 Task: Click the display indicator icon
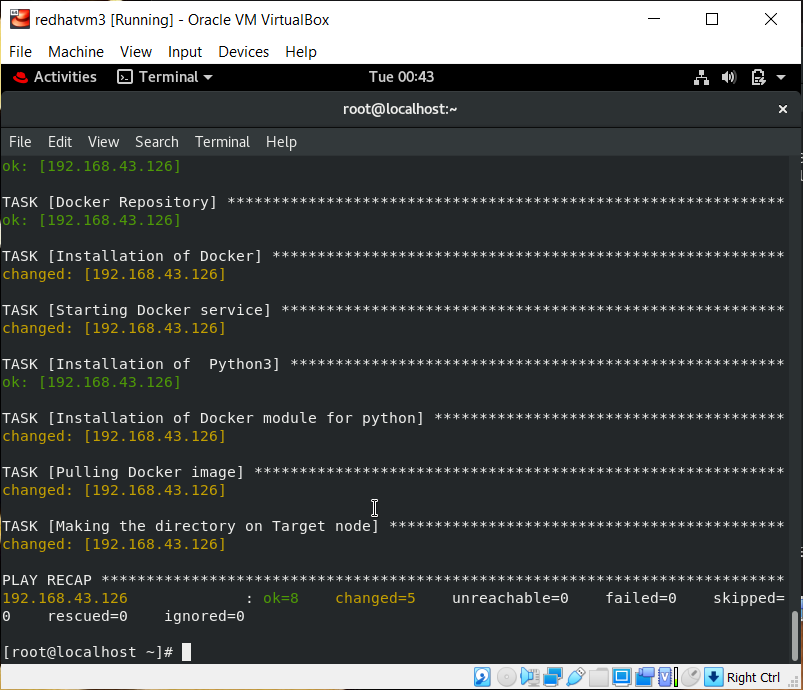622,677
